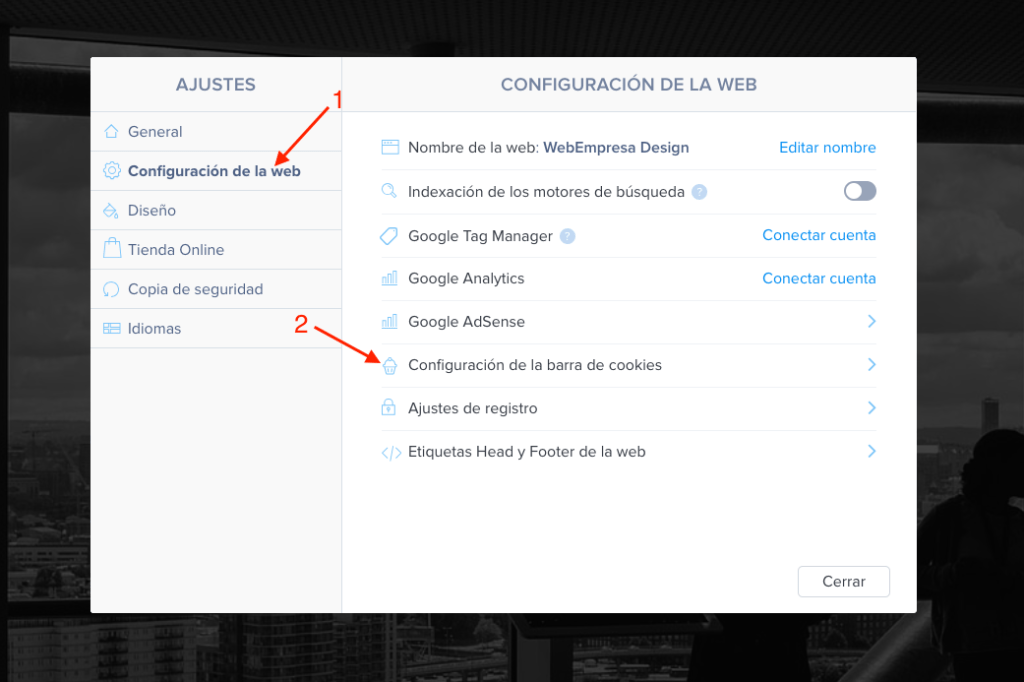The width and height of the screenshot is (1024, 682).
Task: Click the WebEmpresa Design site name
Action: pyautogui.click(x=616, y=148)
